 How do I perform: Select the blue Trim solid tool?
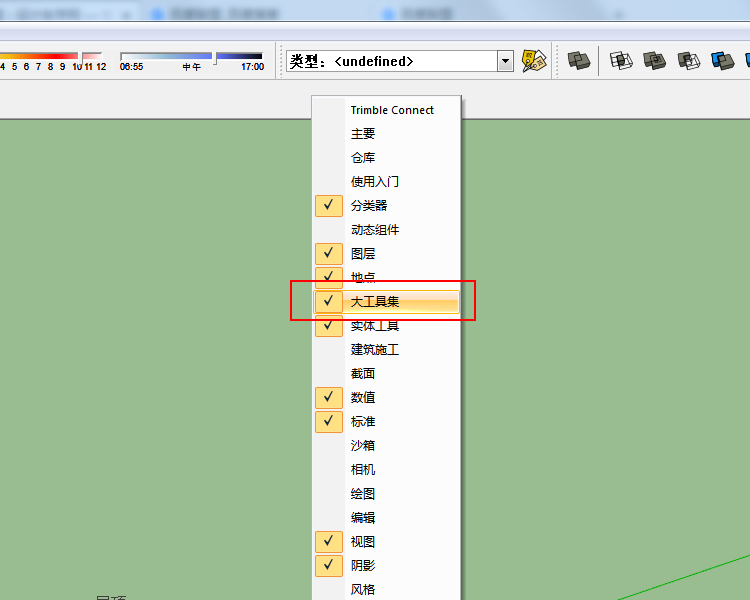(722, 61)
